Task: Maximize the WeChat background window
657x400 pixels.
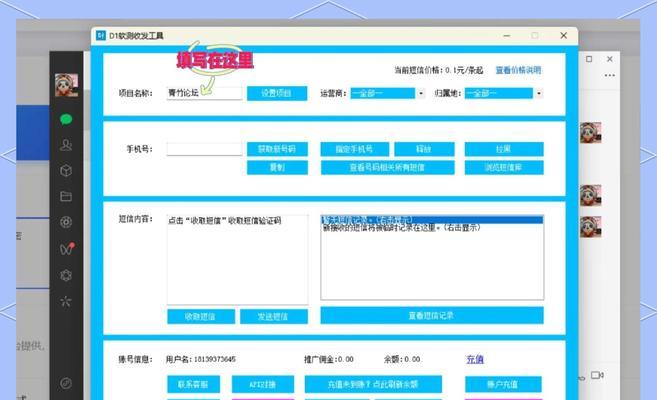Action: (x=589, y=59)
